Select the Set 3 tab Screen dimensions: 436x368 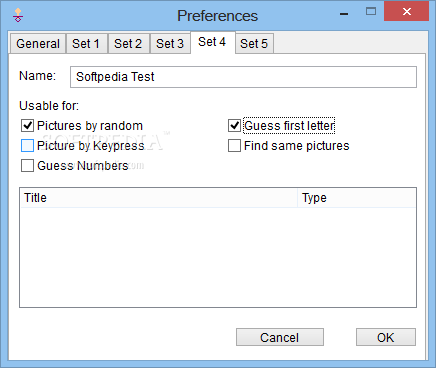(170, 44)
